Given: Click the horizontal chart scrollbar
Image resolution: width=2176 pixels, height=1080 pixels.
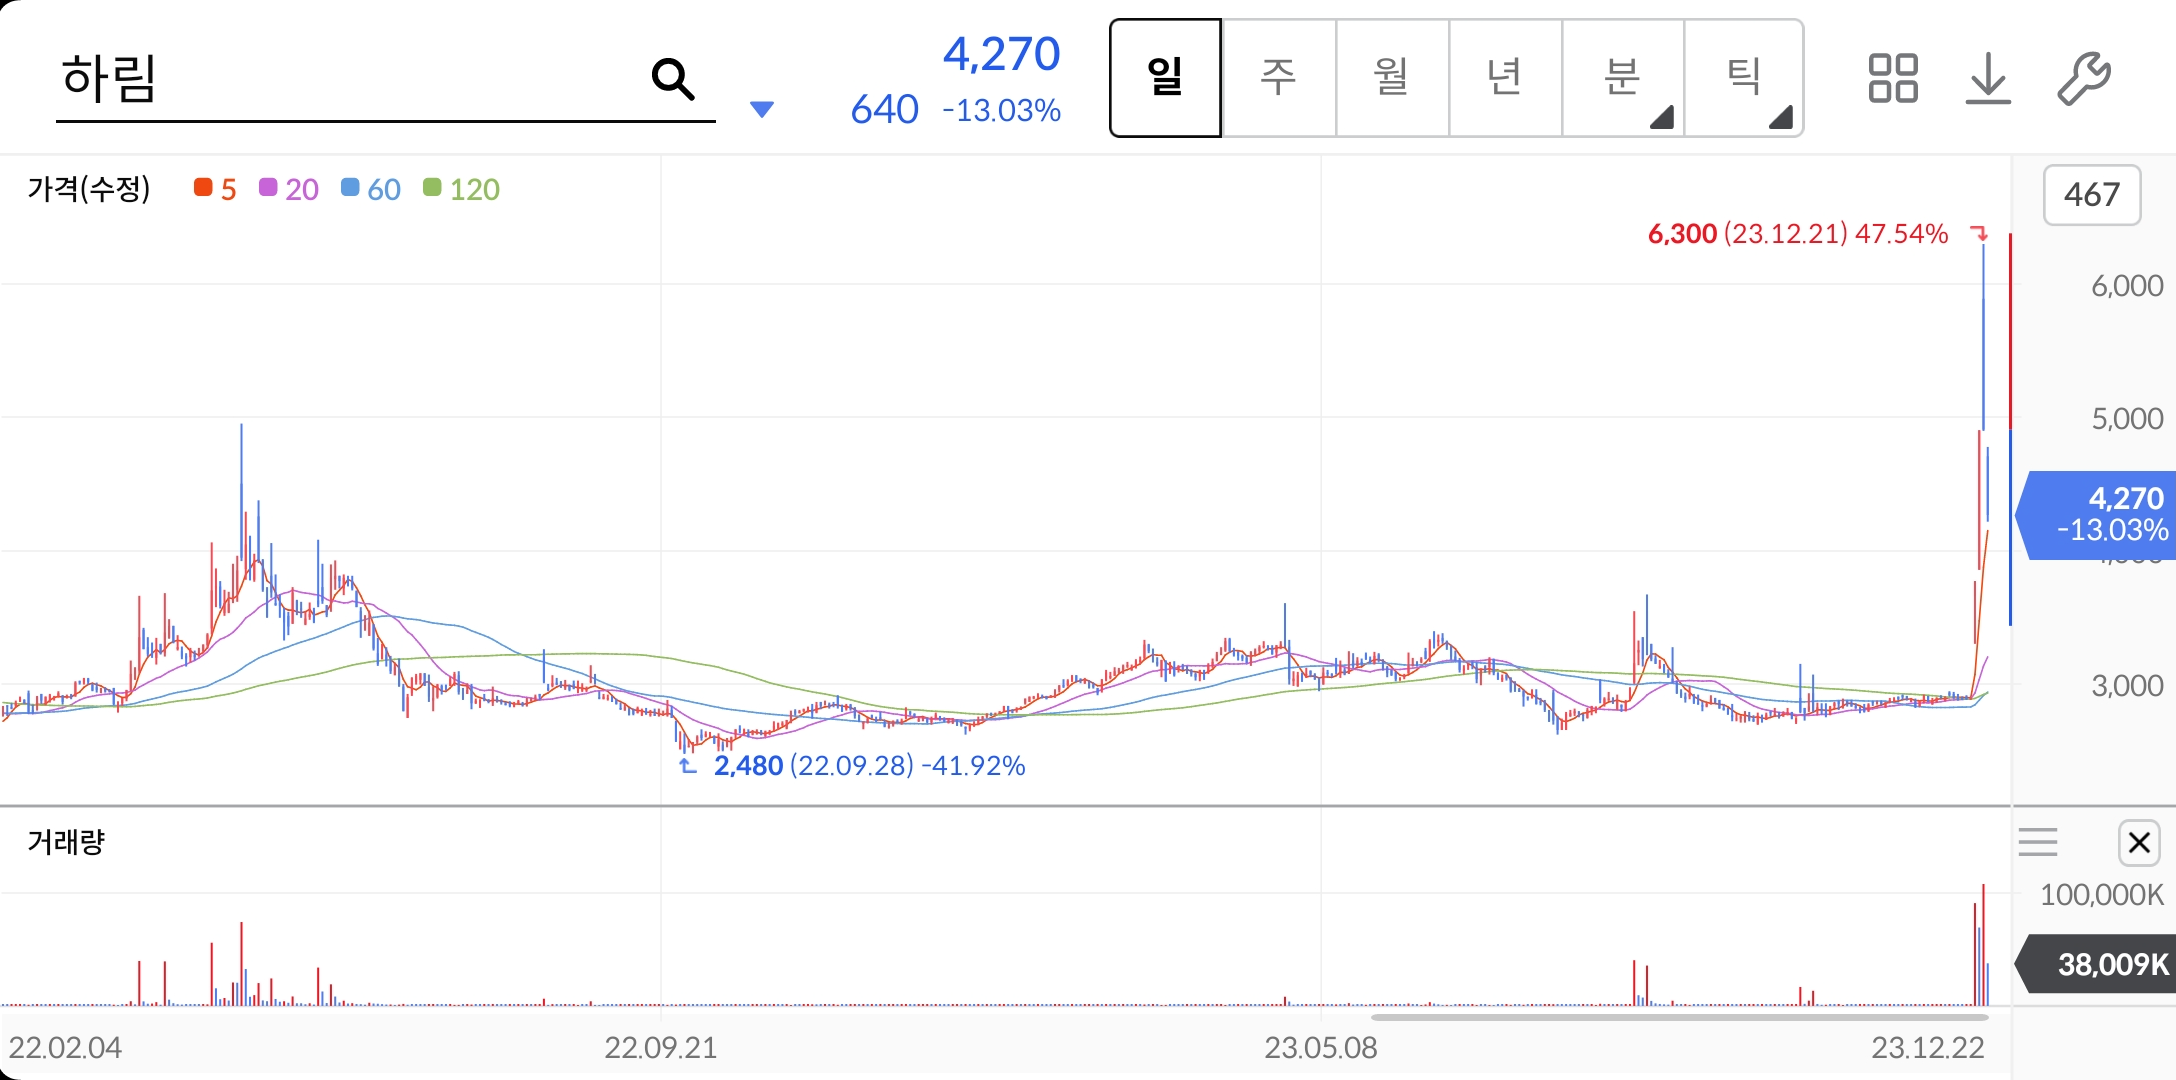Looking at the screenshot, I should tap(1680, 1017).
